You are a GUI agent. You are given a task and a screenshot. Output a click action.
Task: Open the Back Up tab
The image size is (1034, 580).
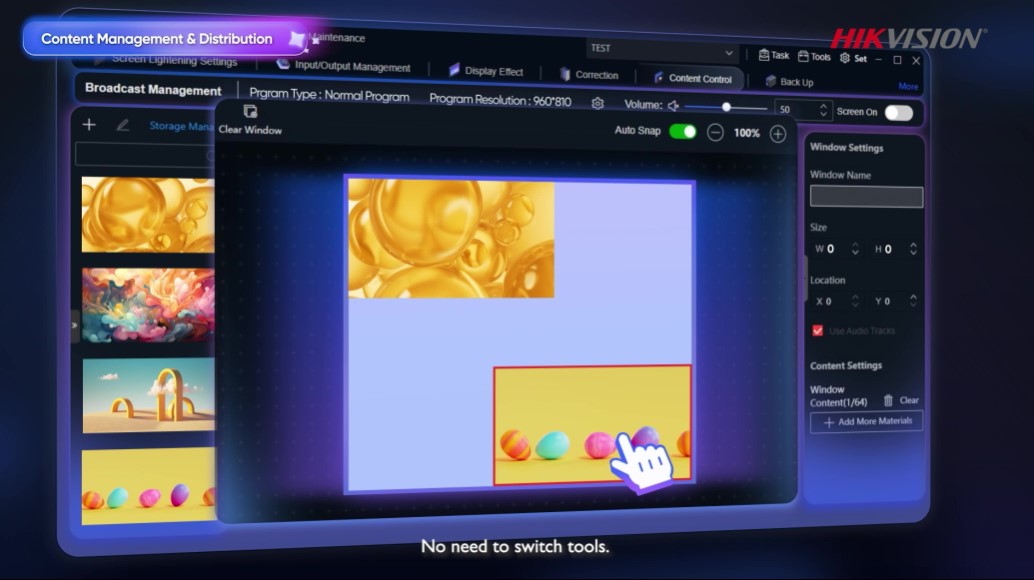point(789,82)
